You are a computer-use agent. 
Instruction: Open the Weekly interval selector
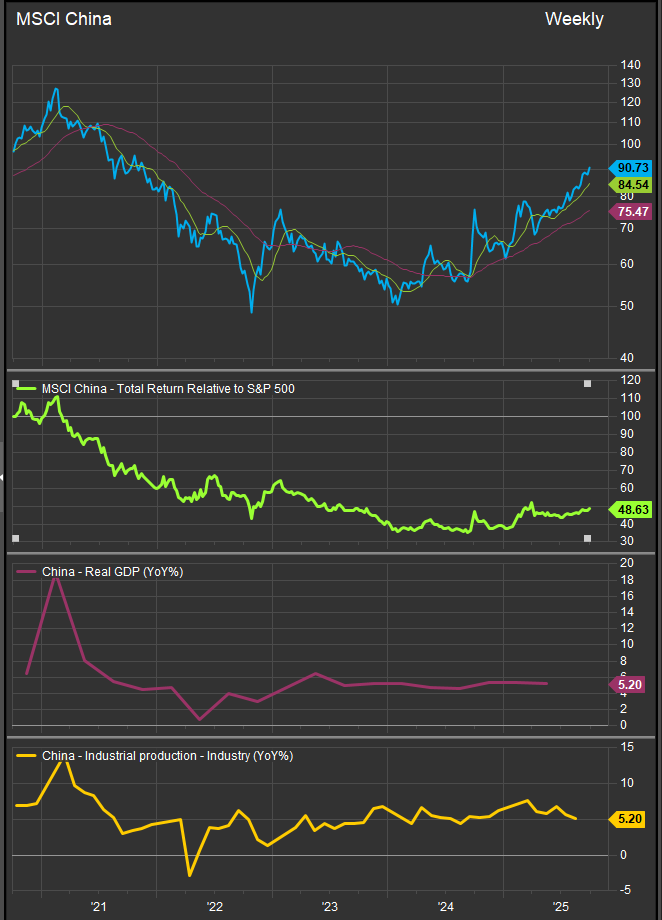pos(573,19)
